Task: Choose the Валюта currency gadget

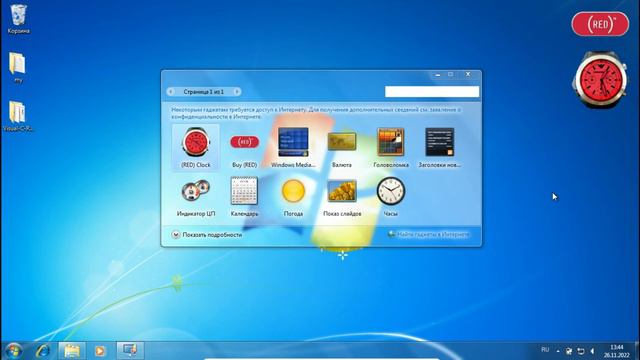Action: click(342, 147)
